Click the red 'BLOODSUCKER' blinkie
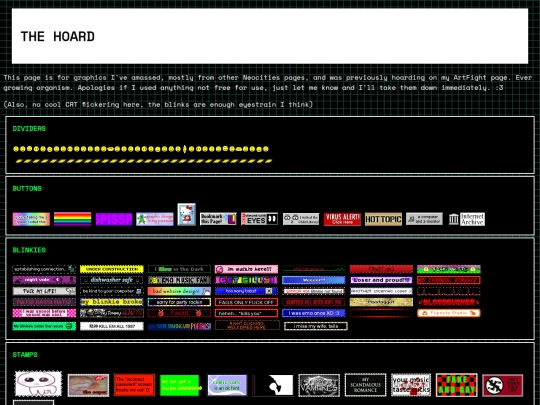This screenshot has height=405, width=540. pyautogui.click(x=449, y=302)
